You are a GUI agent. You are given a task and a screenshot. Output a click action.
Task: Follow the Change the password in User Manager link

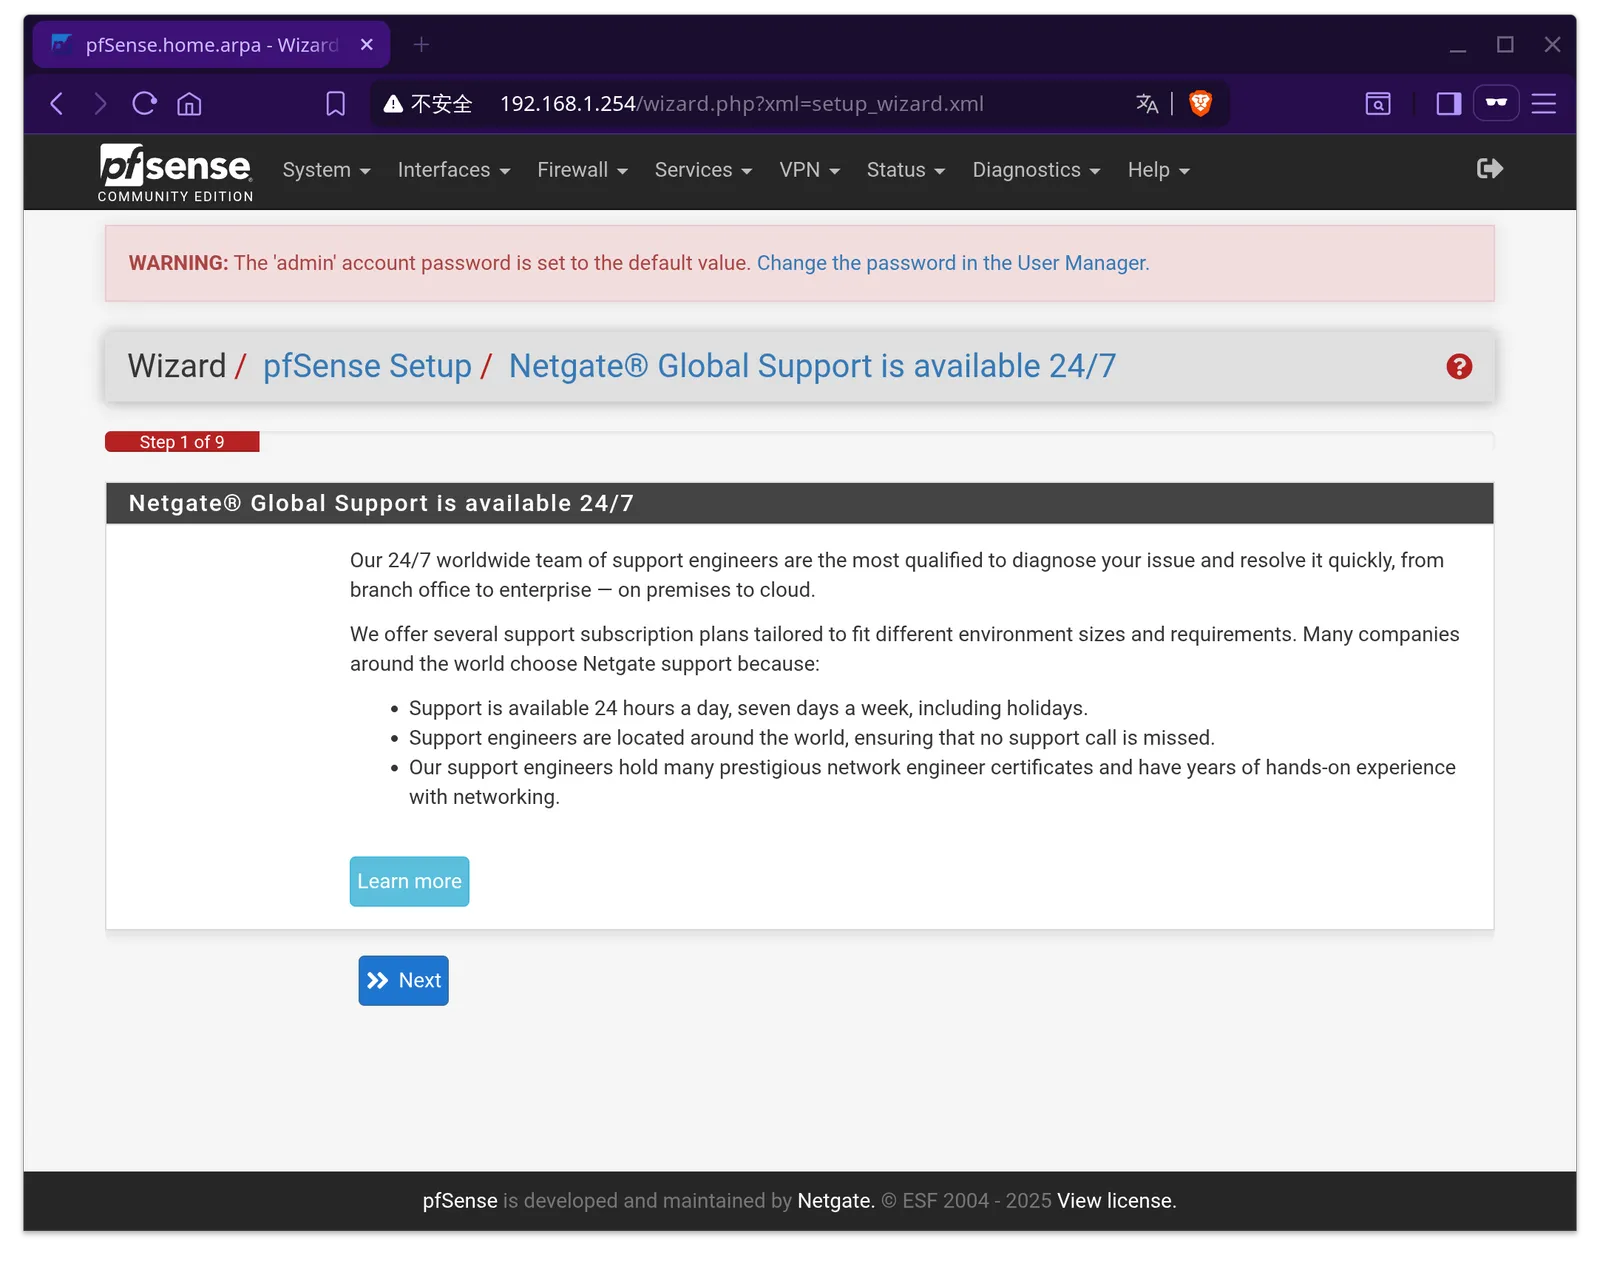(953, 263)
